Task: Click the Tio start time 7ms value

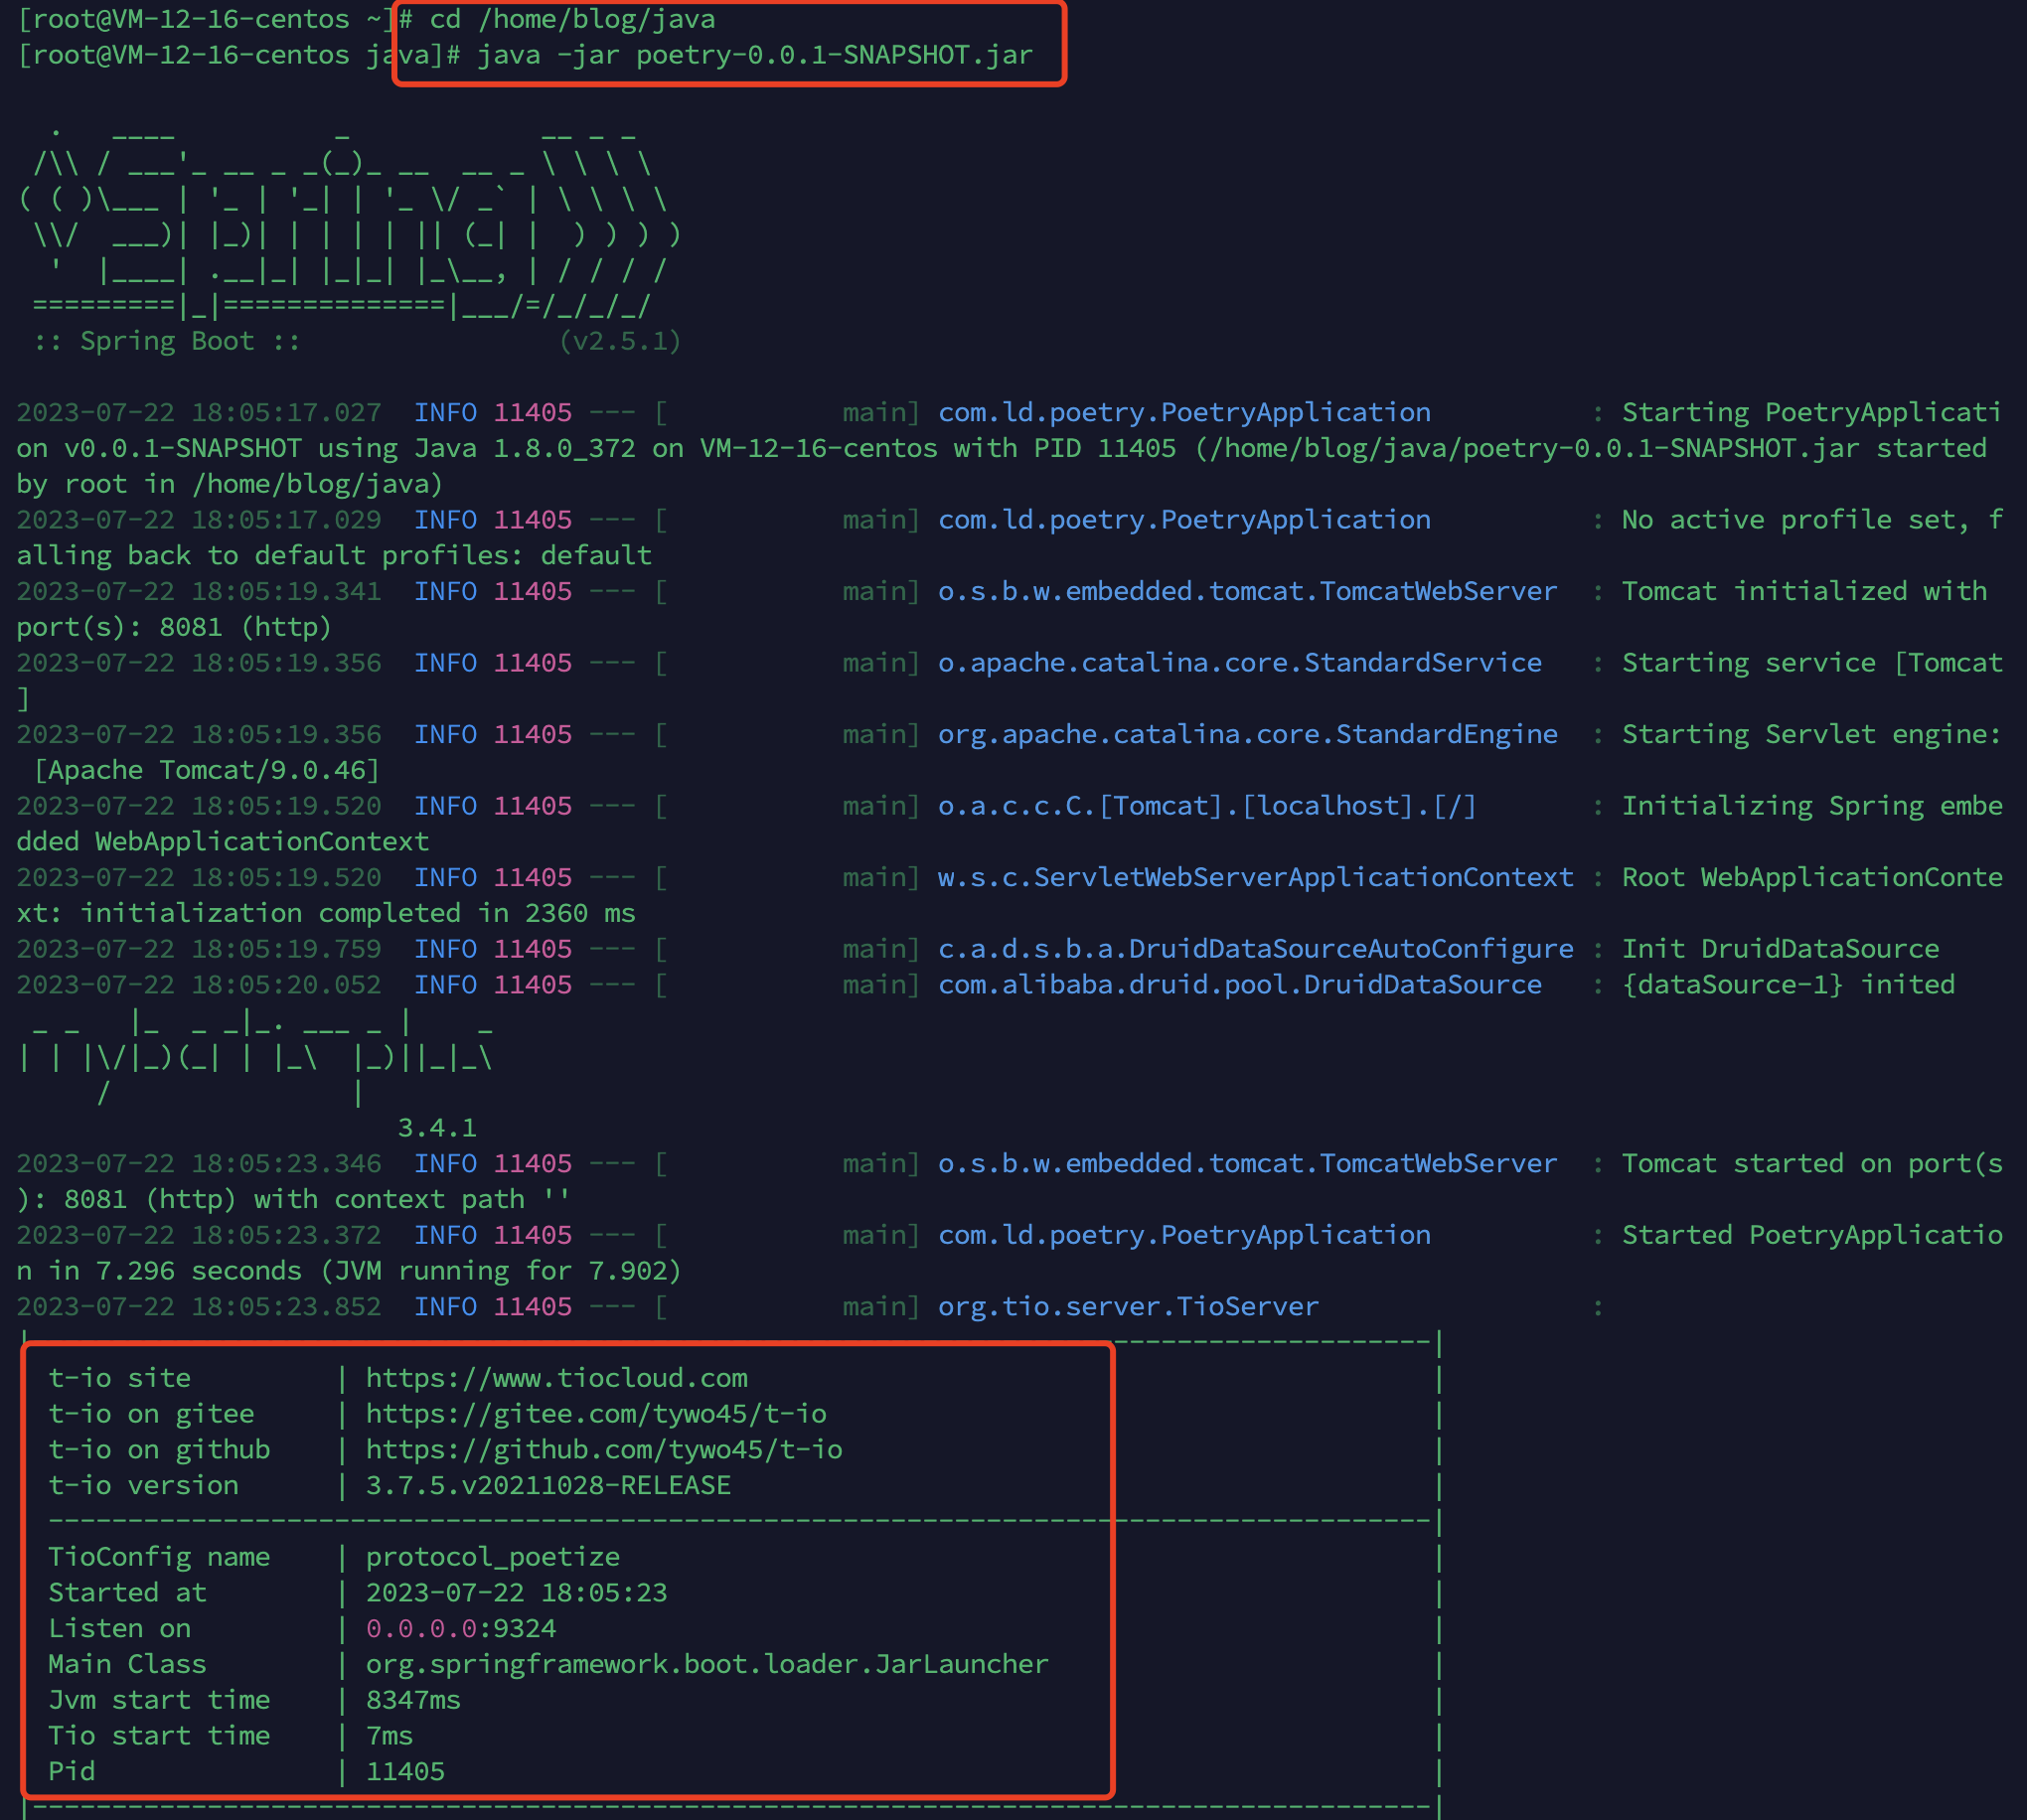Action: 389,1736
